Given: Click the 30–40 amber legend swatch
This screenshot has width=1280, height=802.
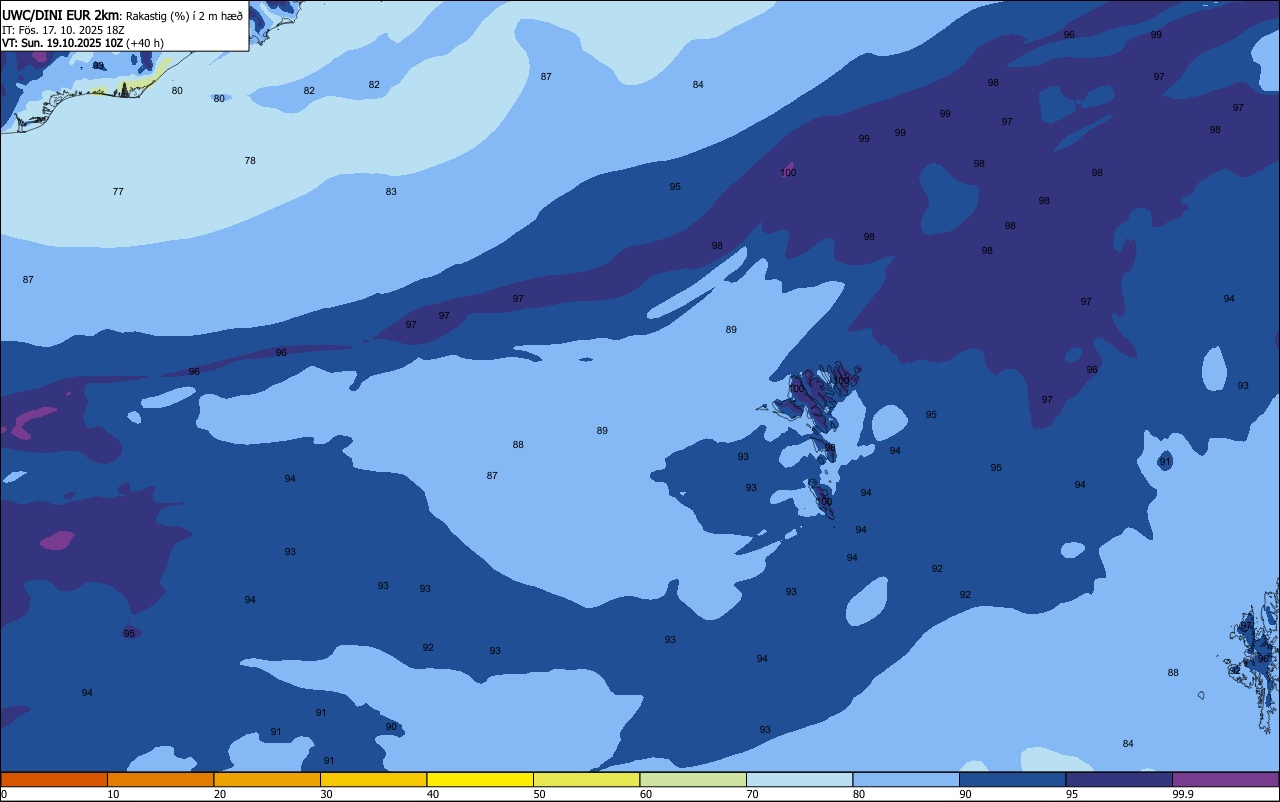Looking at the screenshot, I should tap(373, 779).
